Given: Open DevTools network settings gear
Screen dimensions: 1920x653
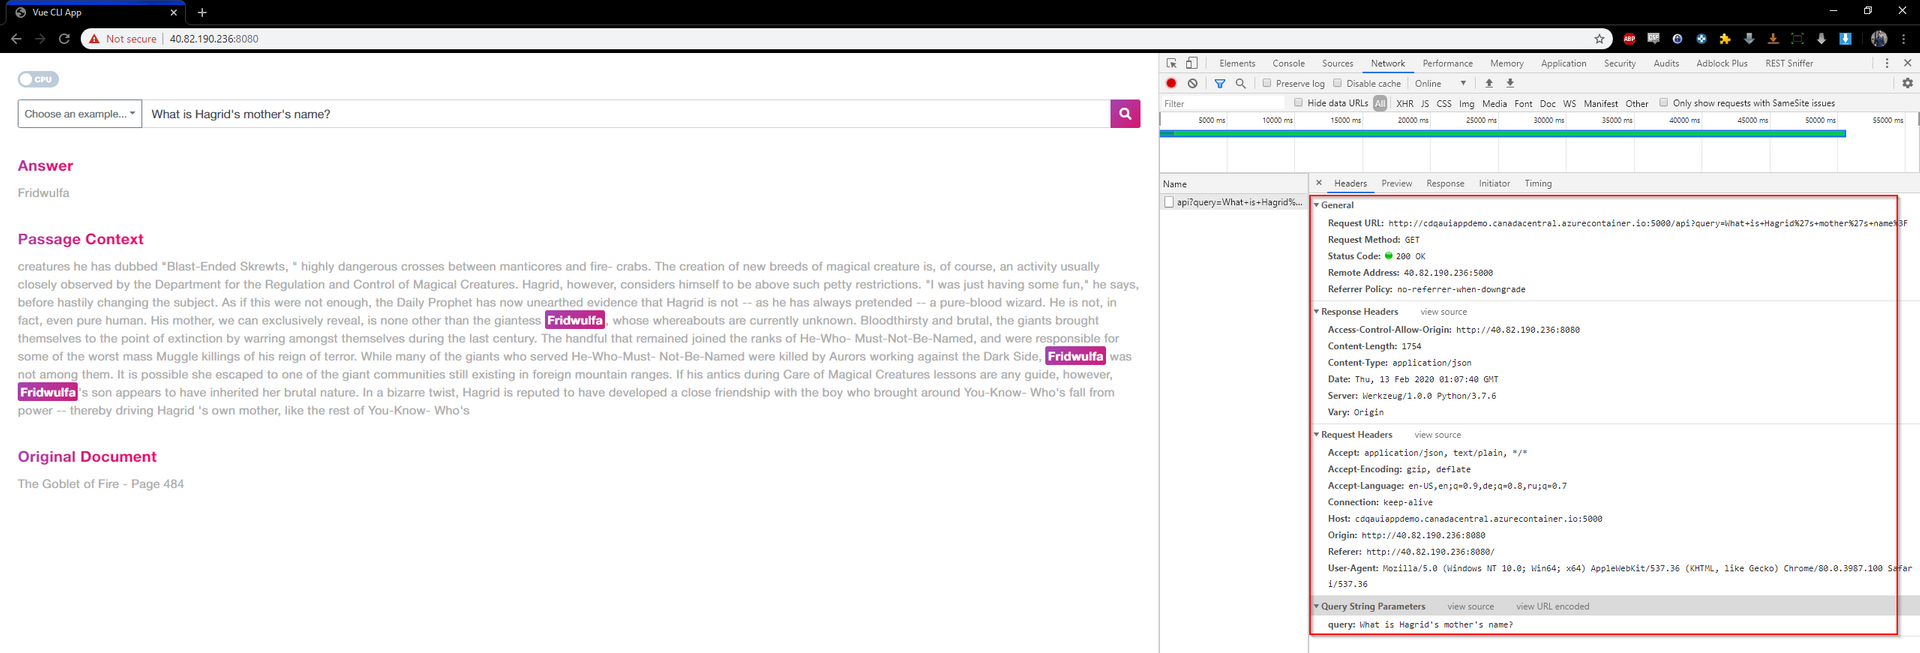Looking at the screenshot, I should pyautogui.click(x=1907, y=83).
